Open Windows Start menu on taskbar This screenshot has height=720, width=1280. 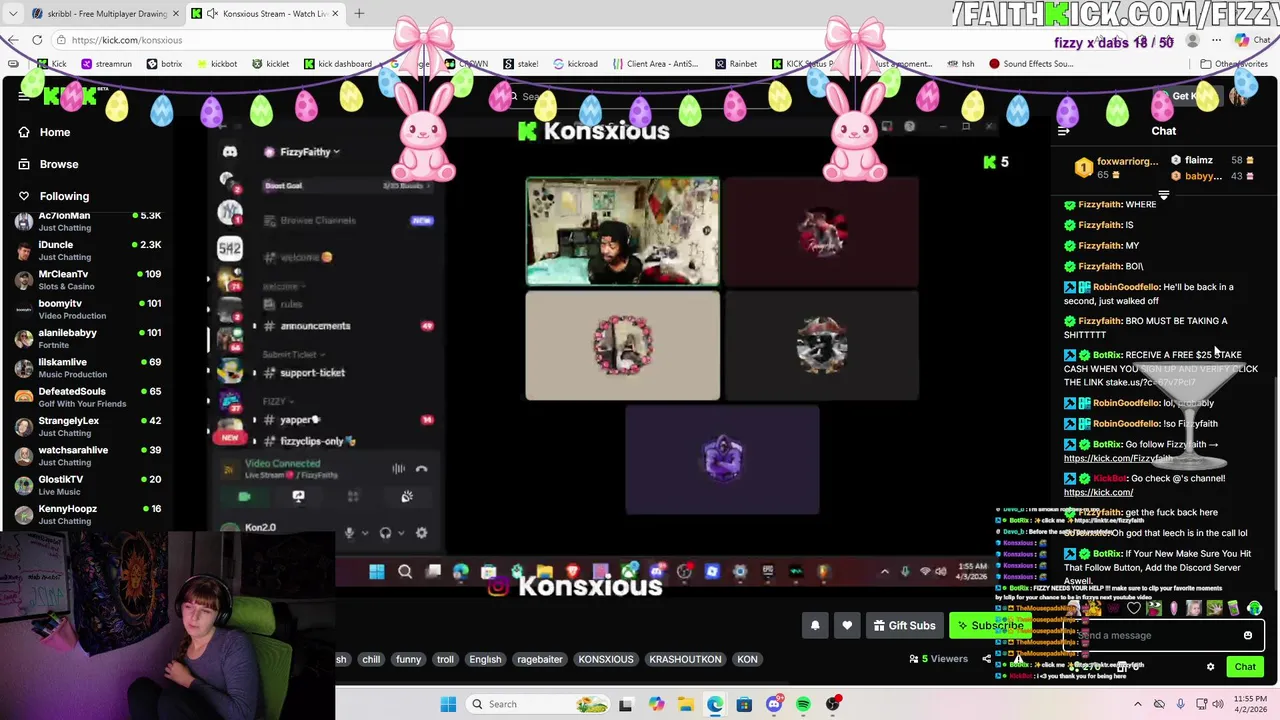448,704
